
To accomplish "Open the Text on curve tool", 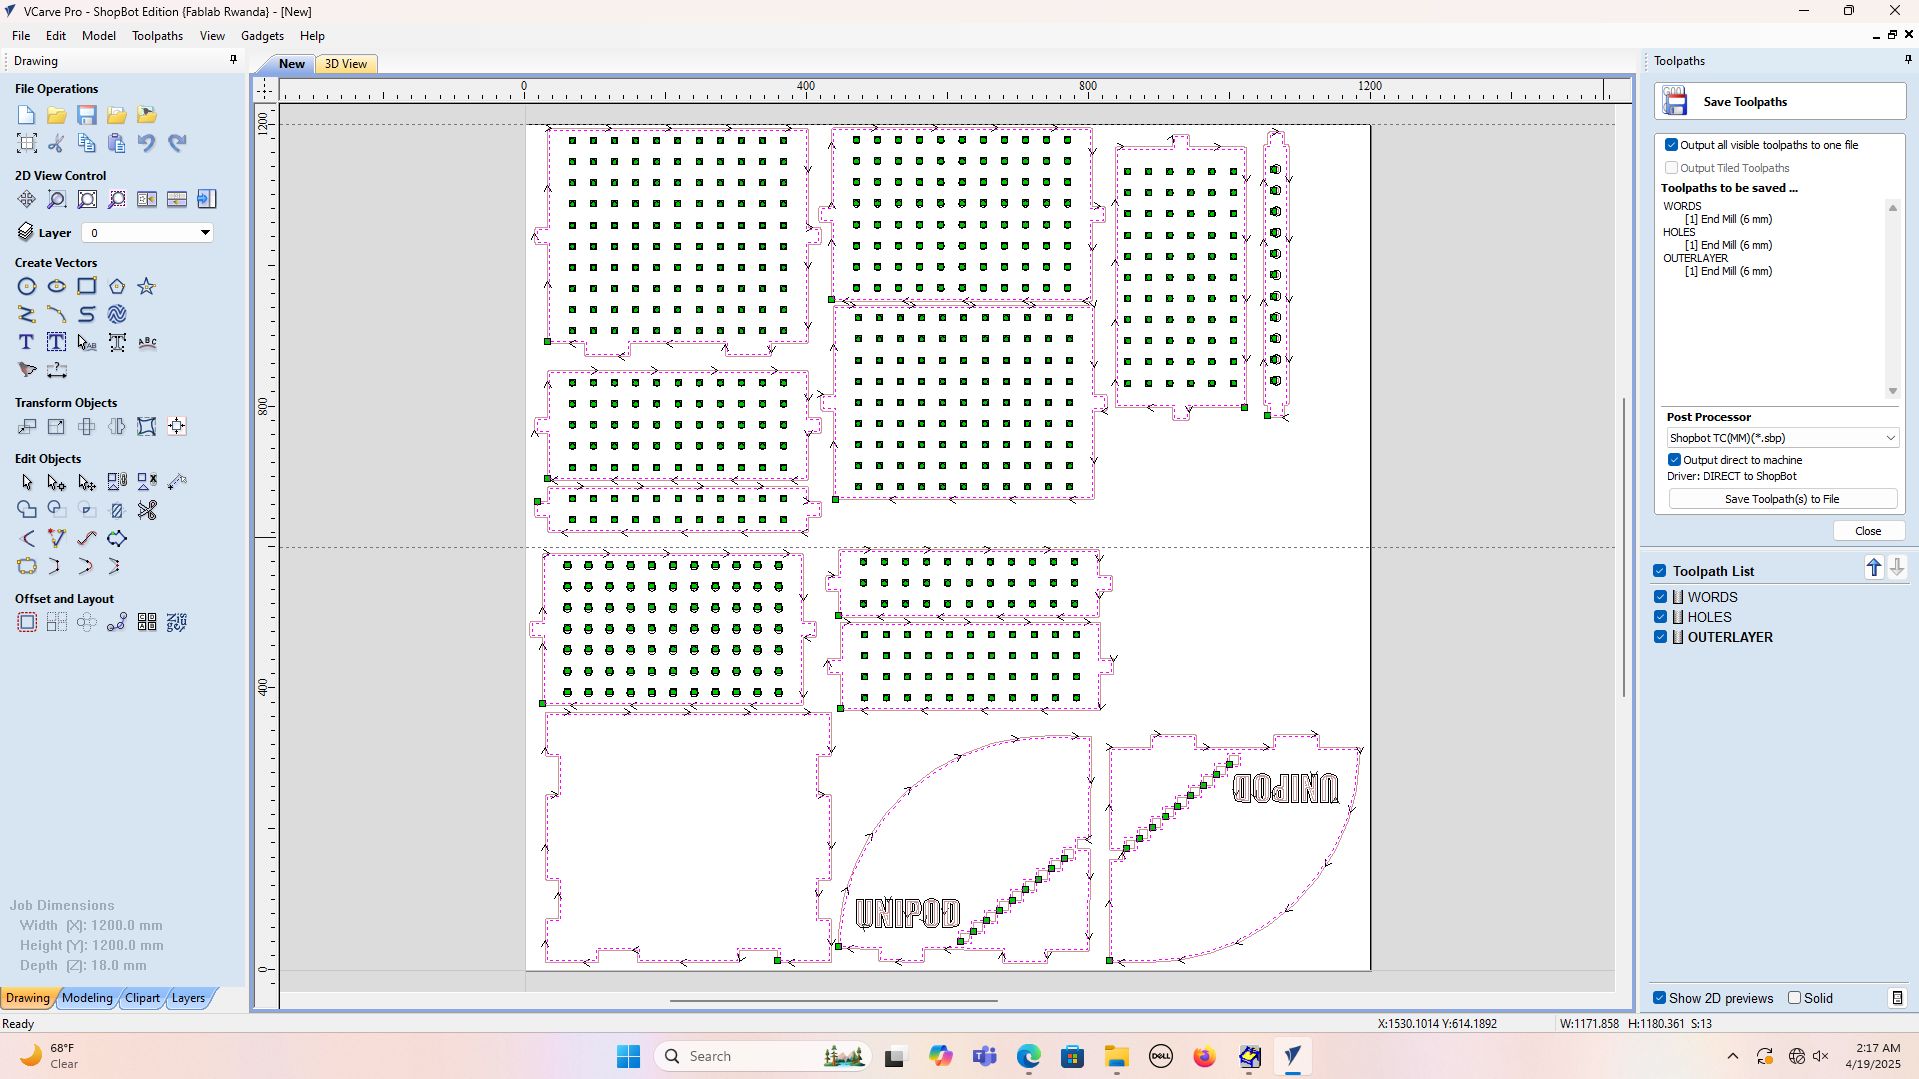I will [x=147, y=343].
